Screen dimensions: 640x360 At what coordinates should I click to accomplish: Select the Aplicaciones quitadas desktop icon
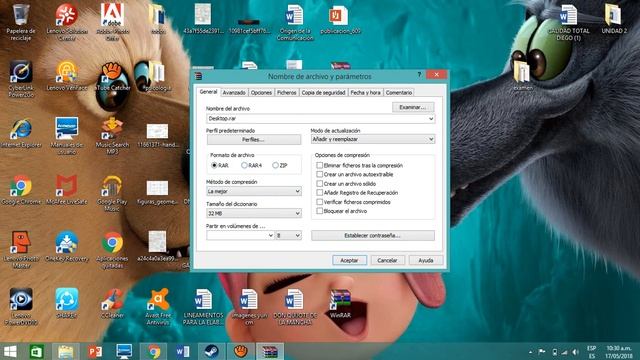[112, 250]
